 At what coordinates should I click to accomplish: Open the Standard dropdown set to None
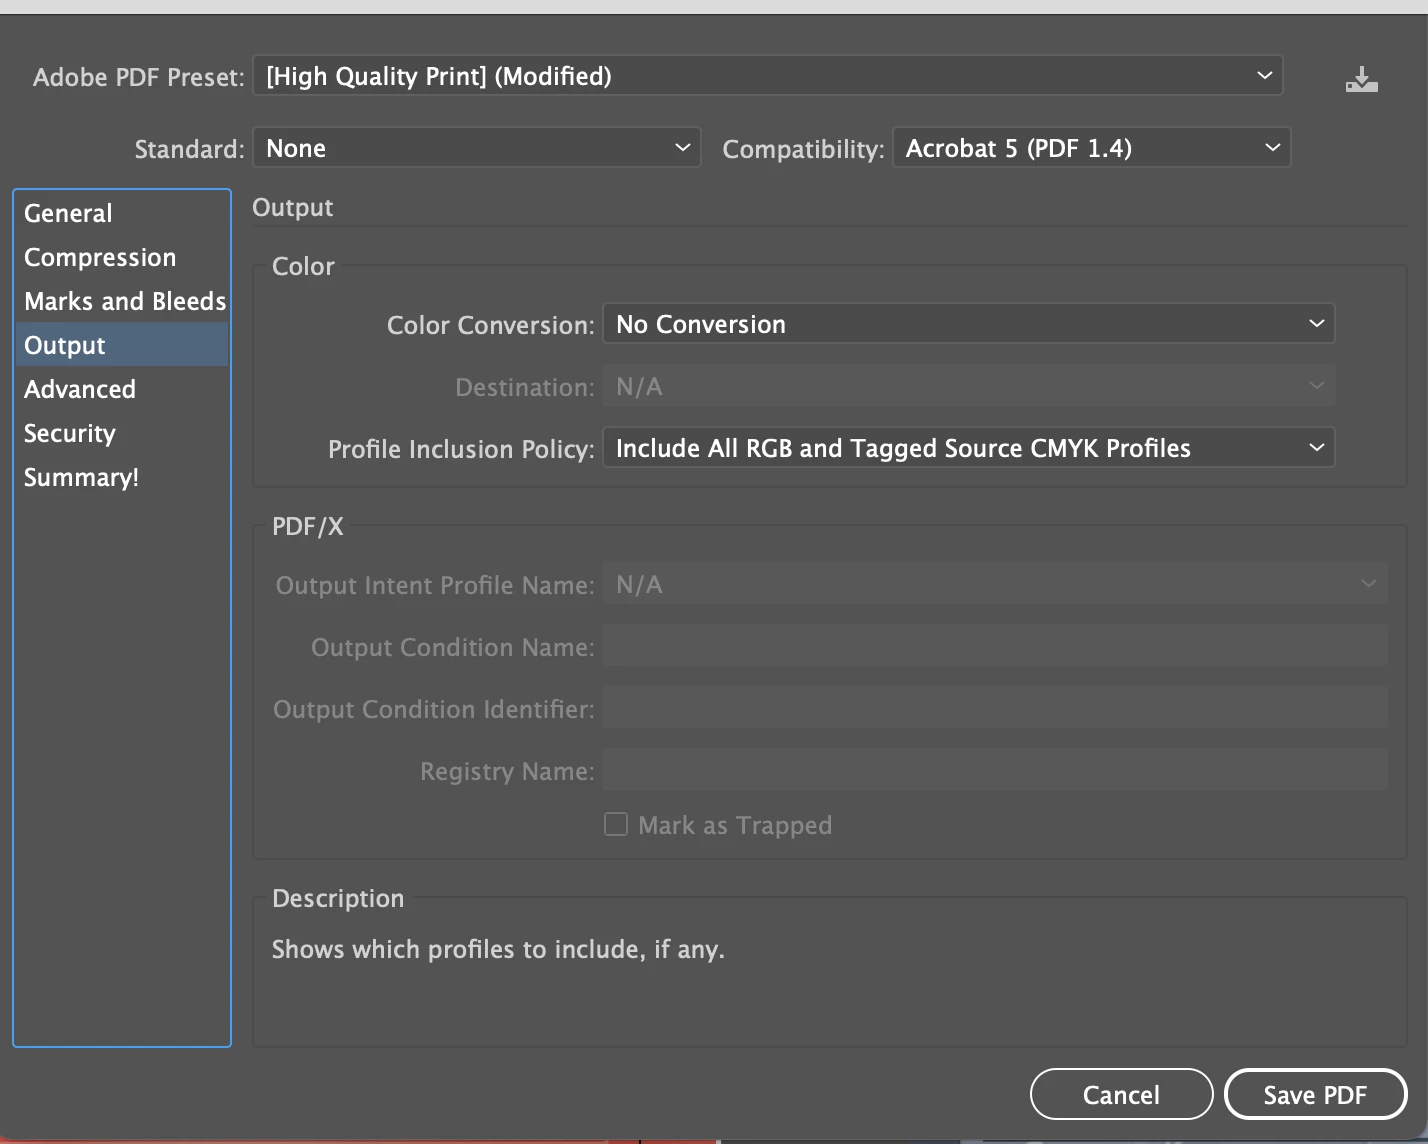point(476,148)
